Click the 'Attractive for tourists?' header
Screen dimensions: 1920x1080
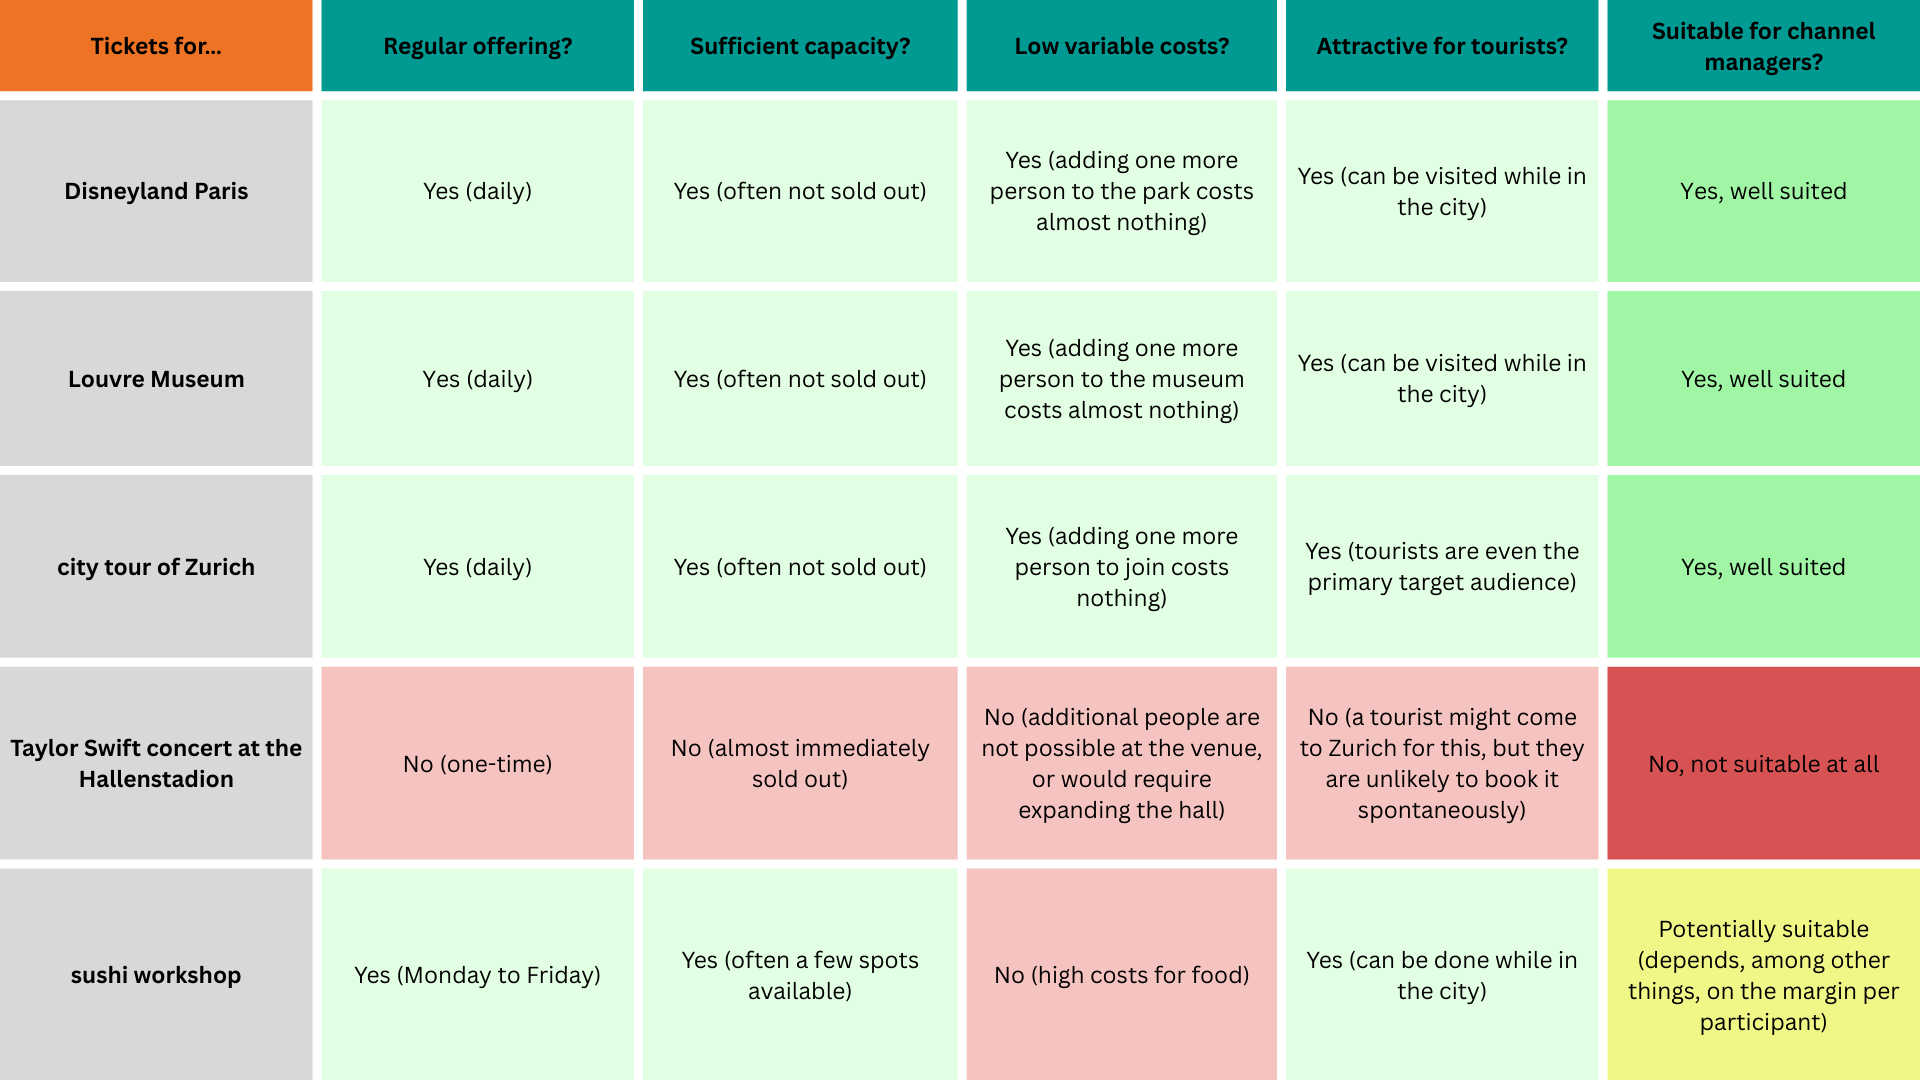point(1441,46)
